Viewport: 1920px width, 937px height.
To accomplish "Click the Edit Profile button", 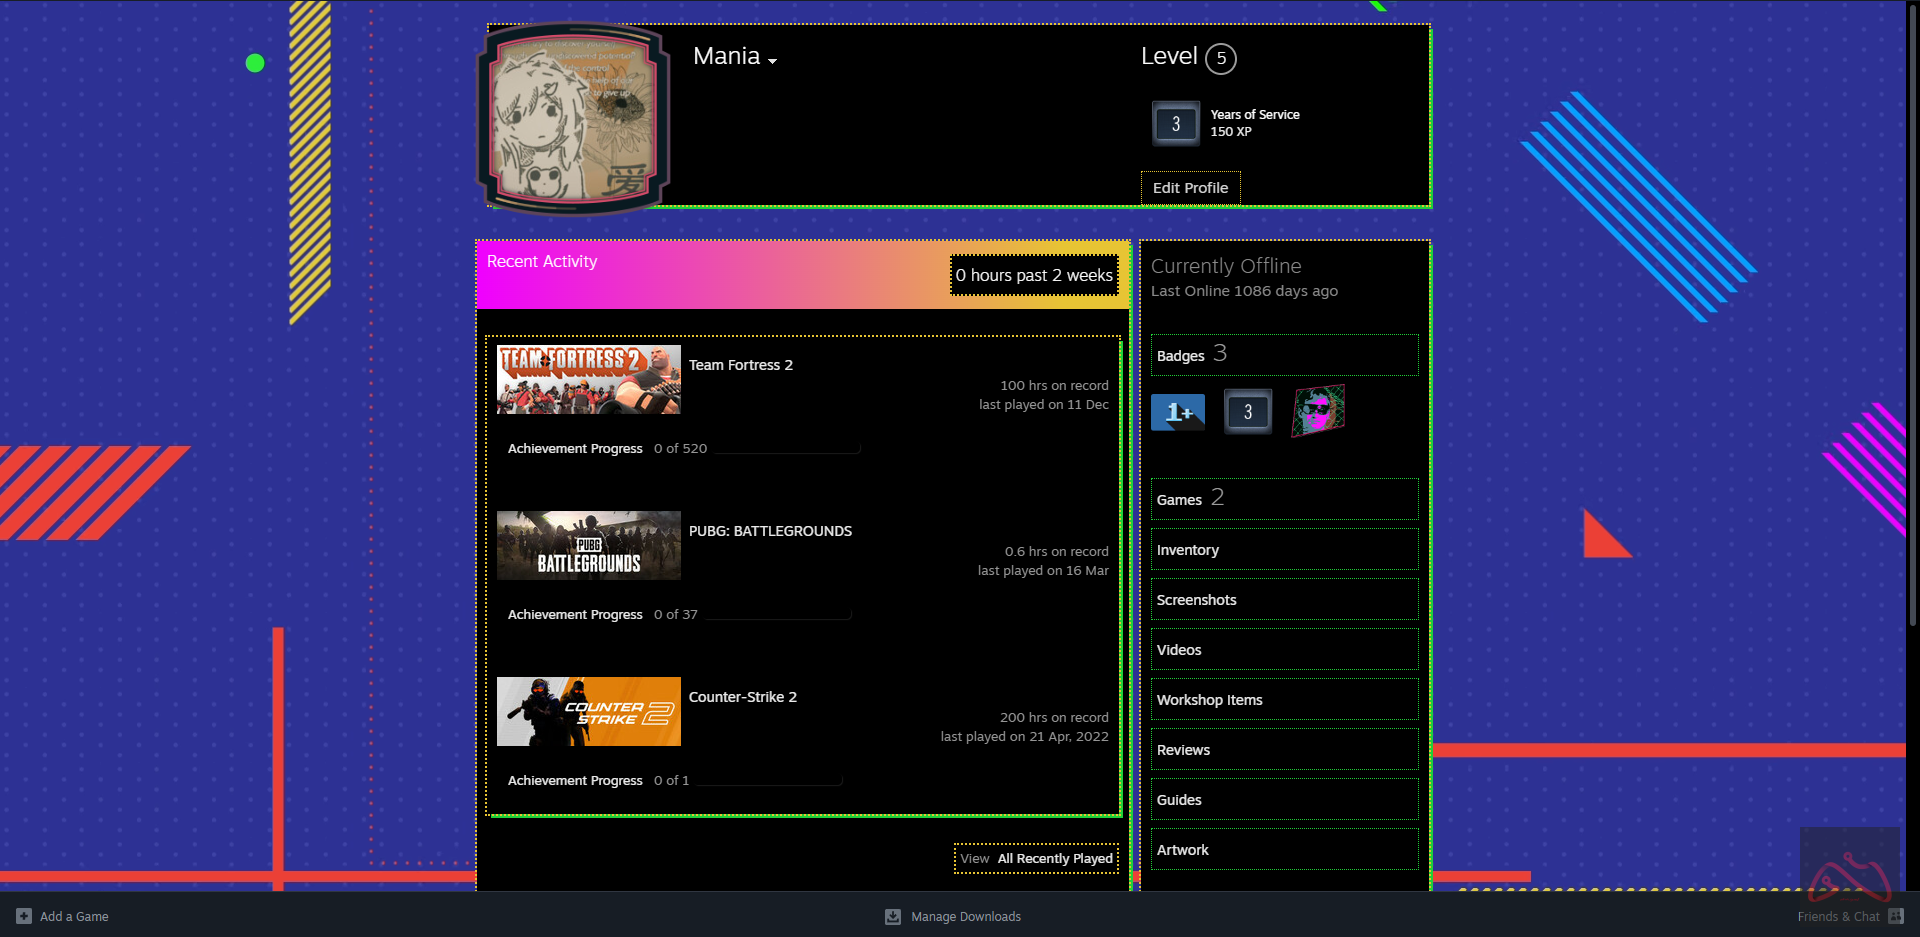I will (x=1190, y=188).
